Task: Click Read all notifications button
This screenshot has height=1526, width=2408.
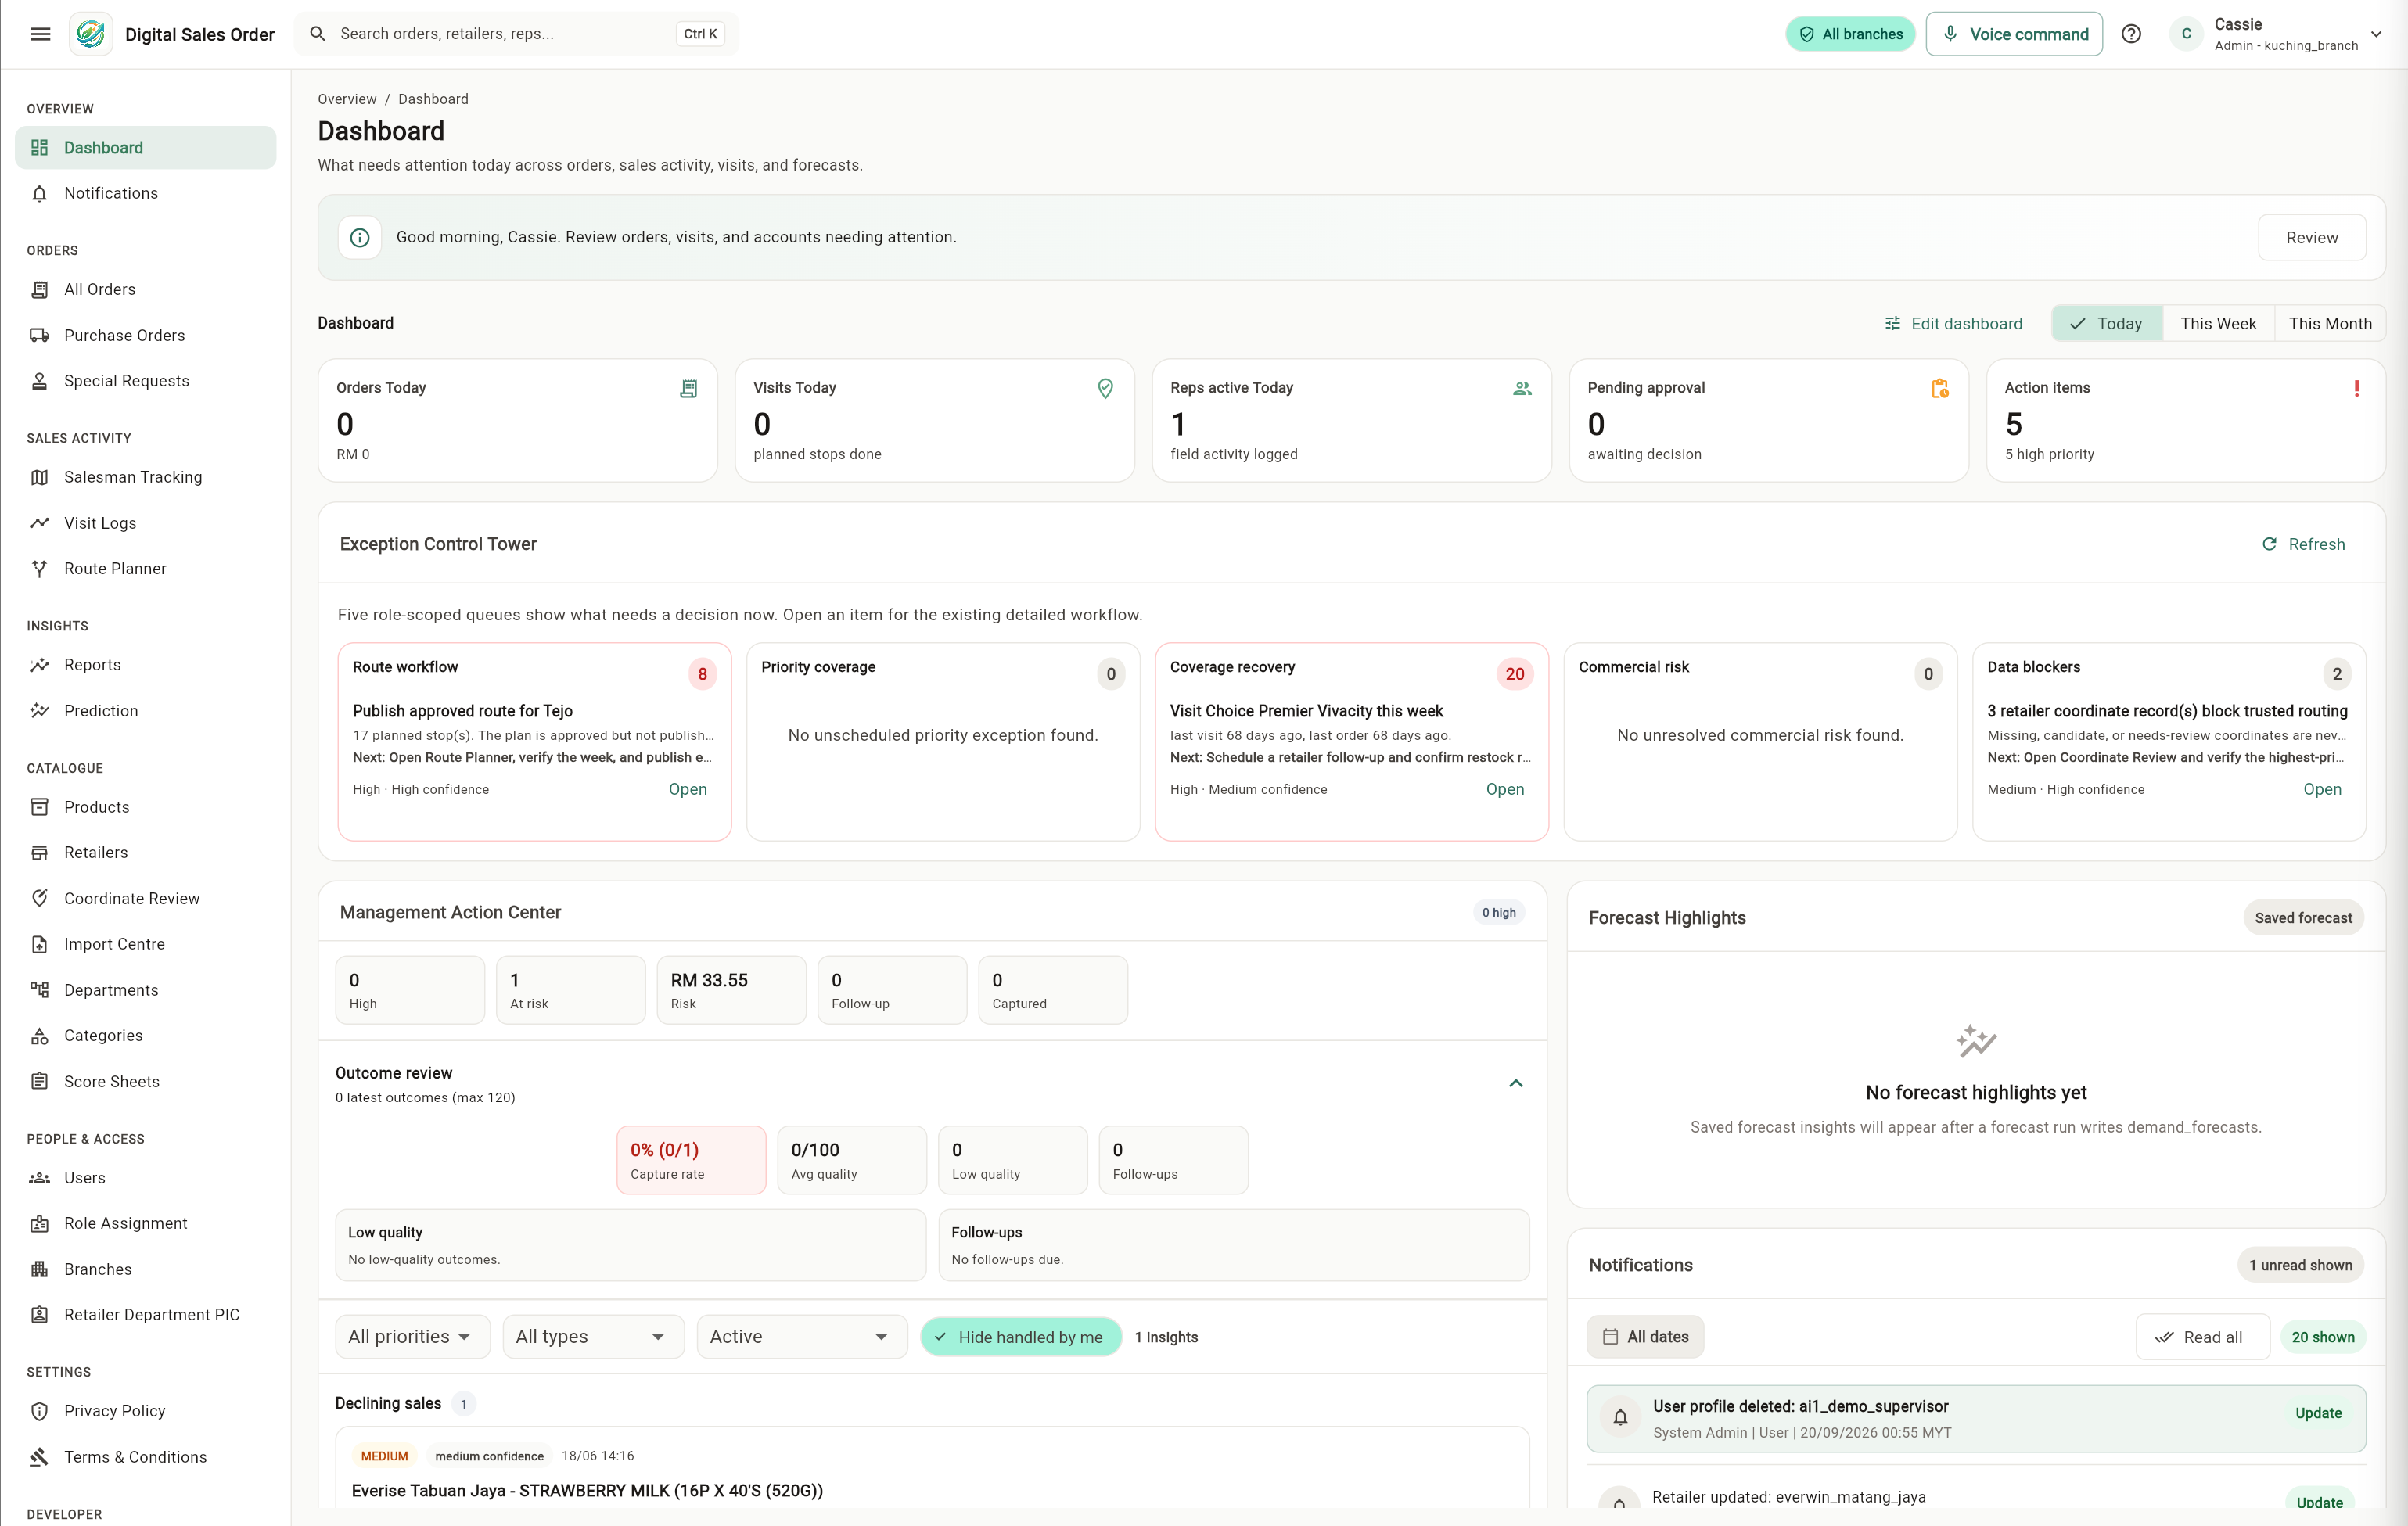Action: tap(2203, 1337)
